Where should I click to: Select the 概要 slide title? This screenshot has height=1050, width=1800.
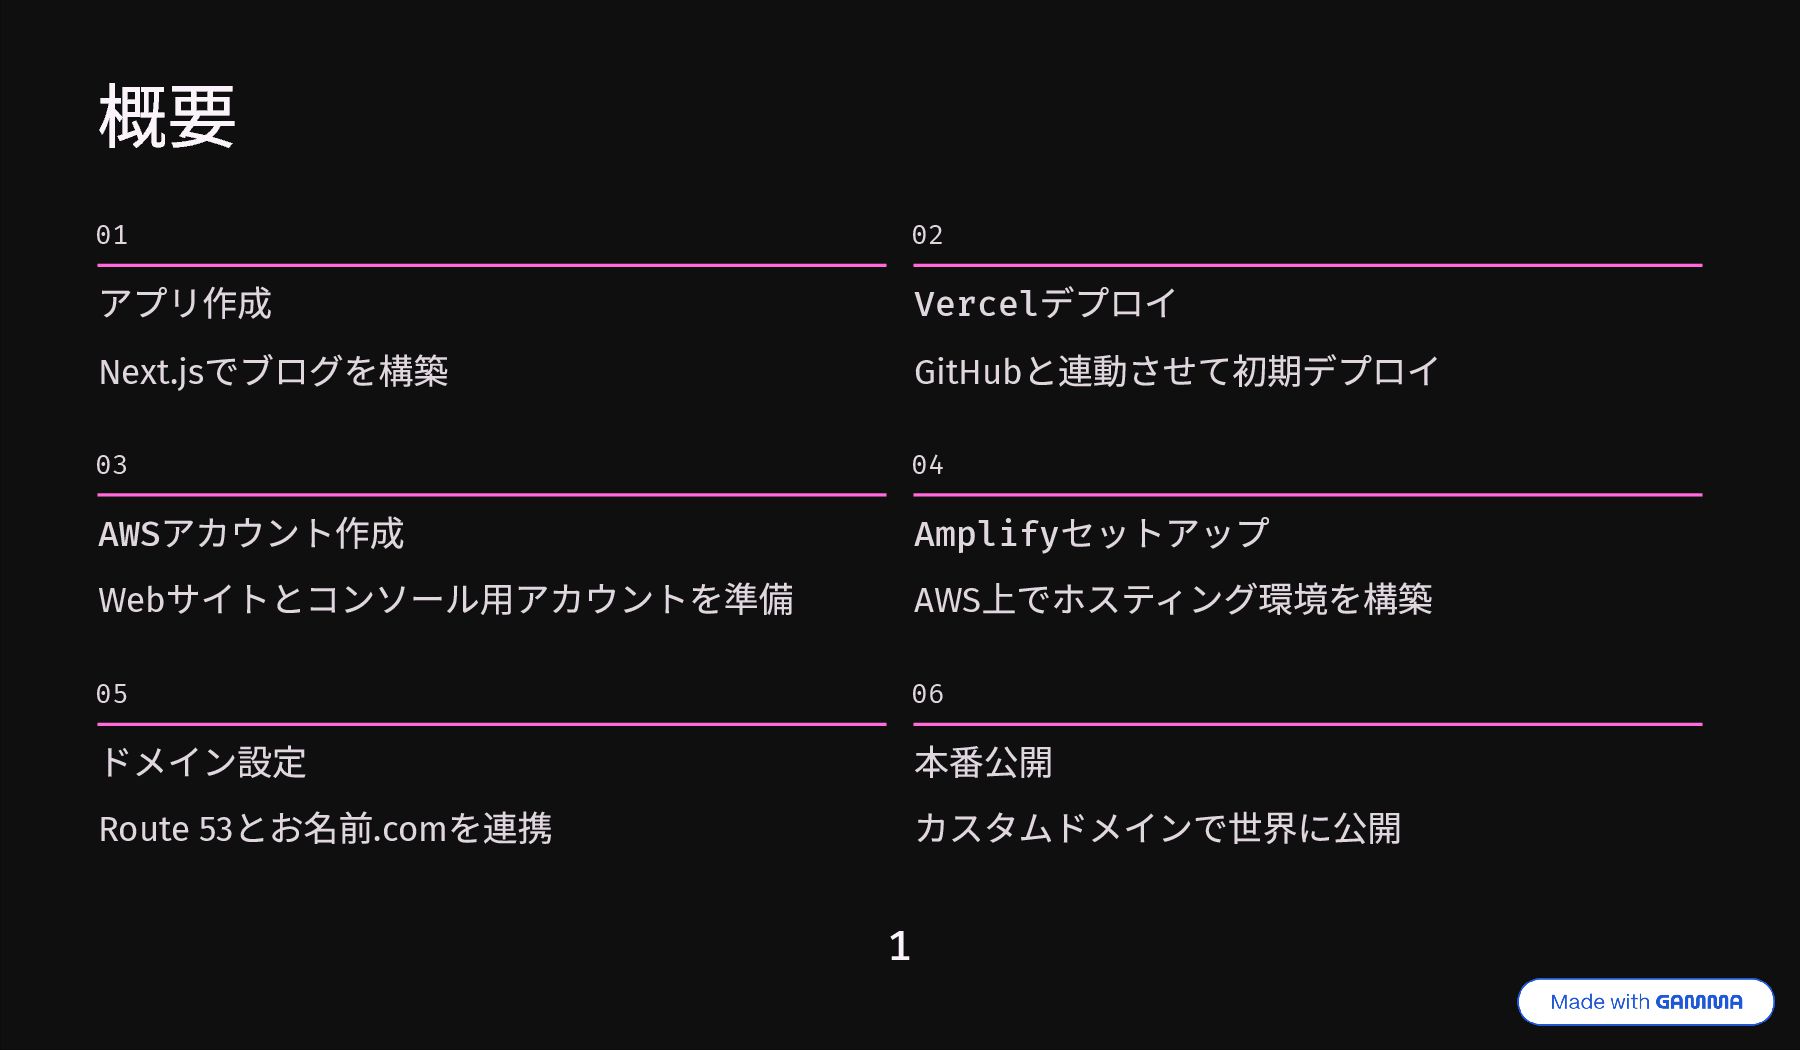click(167, 117)
